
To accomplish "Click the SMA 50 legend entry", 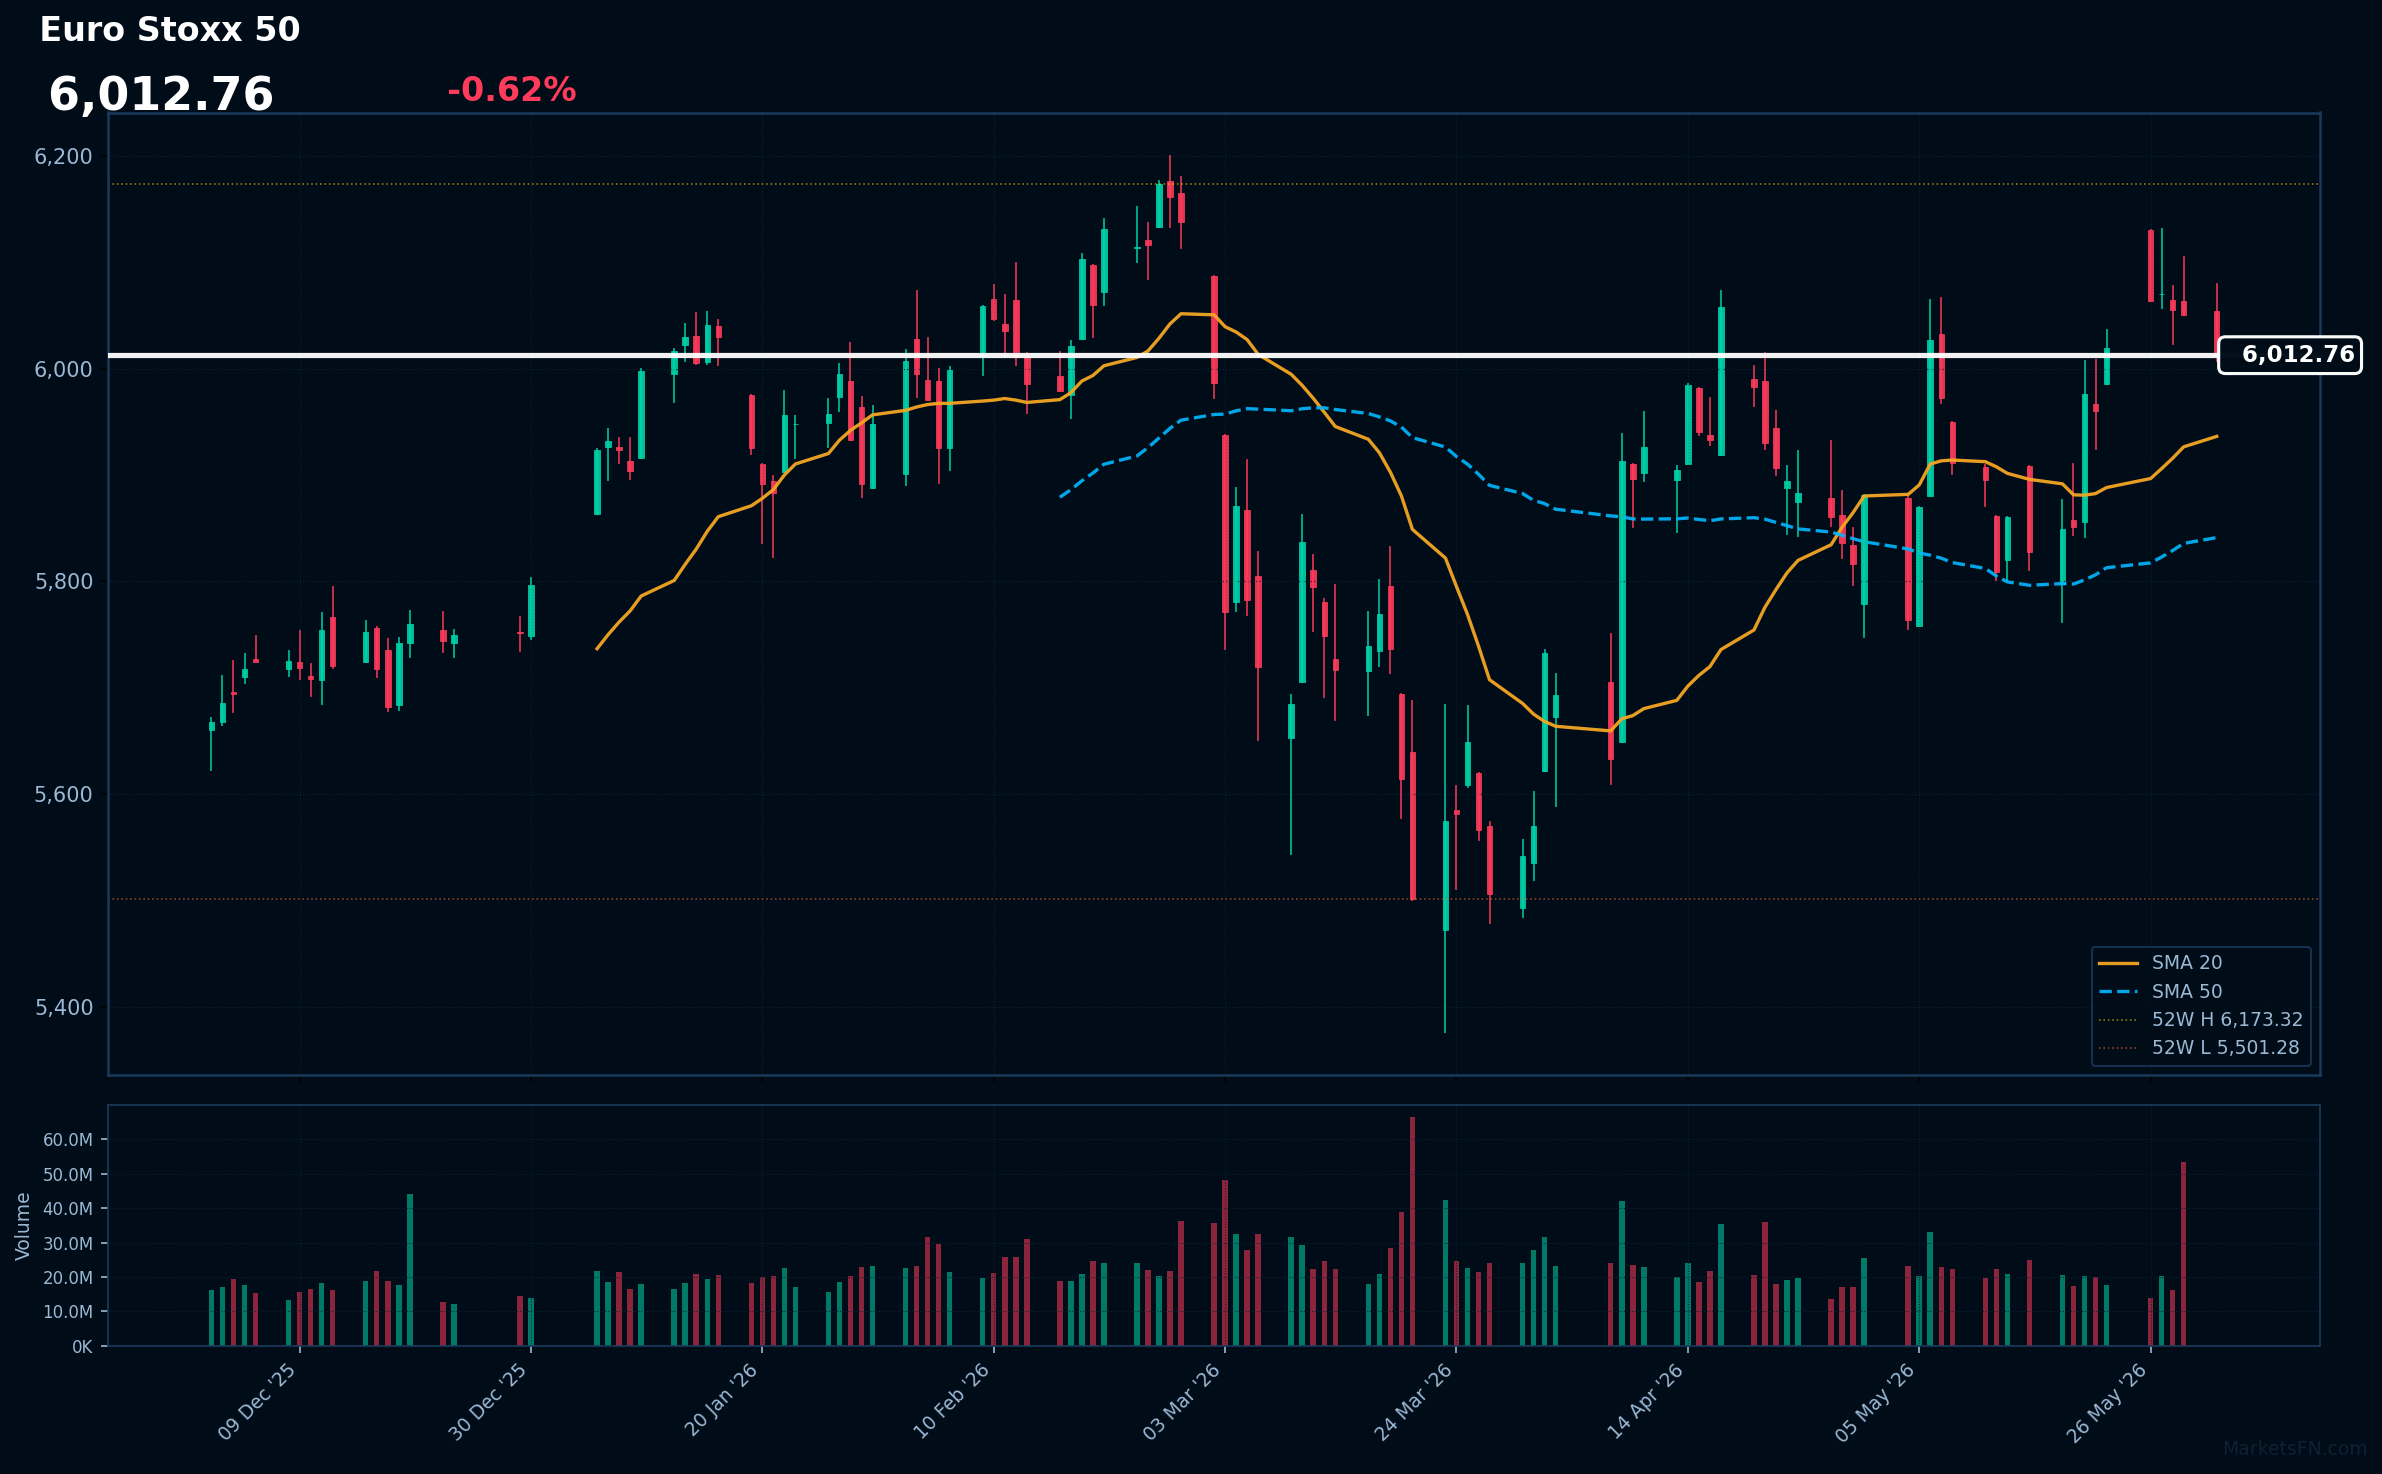I will click(2160, 992).
